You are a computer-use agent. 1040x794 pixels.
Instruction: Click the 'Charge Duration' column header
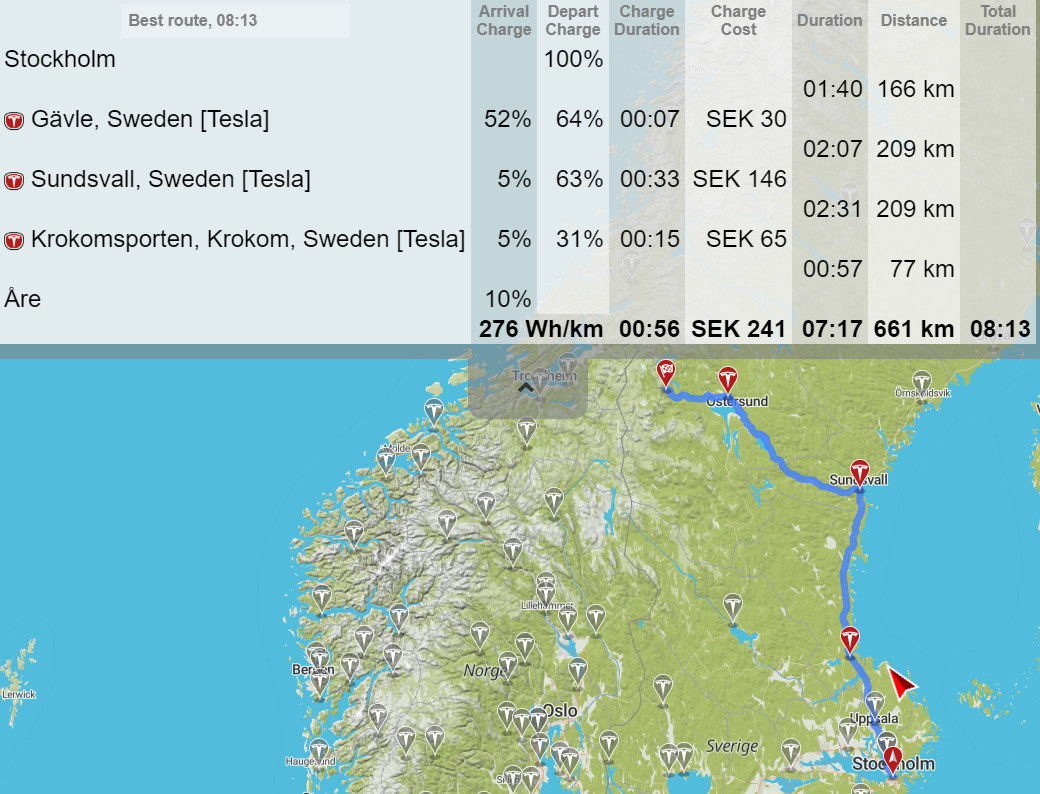(x=647, y=21)
